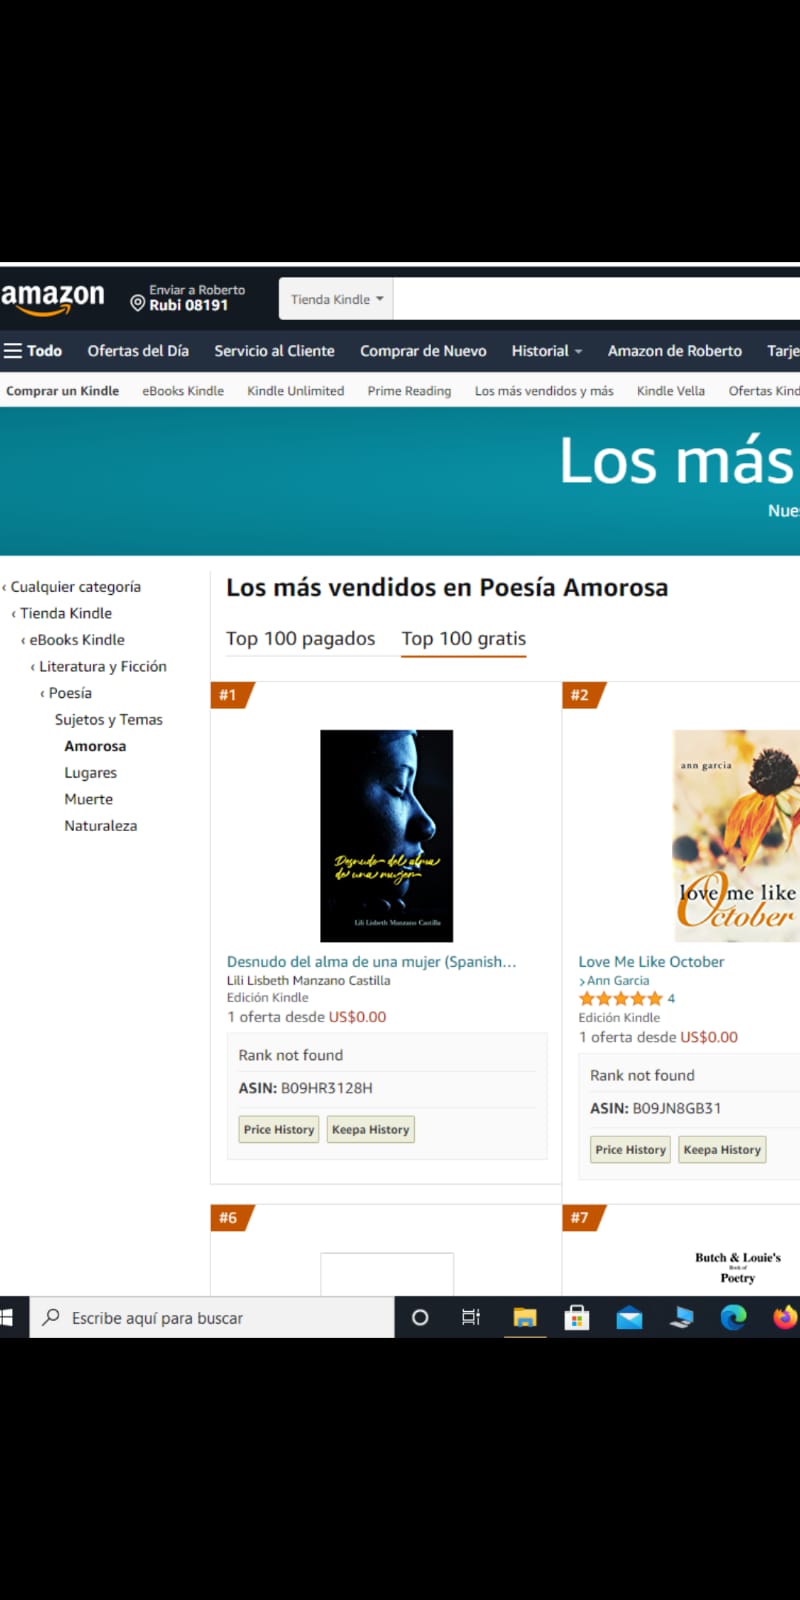This screenshot has height=1600, width=800.
Task: Go back to Poesía category
Action: coord(70,693)
